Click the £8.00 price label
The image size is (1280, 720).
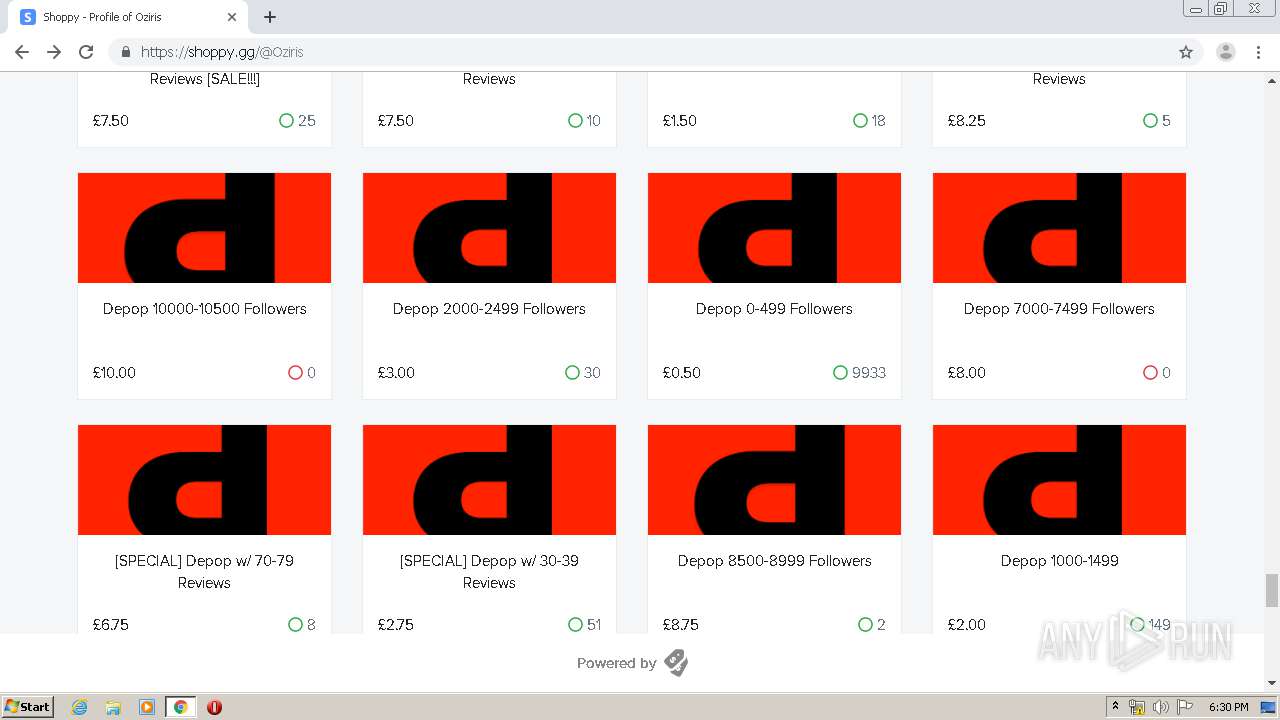click(x=966, y=373)
